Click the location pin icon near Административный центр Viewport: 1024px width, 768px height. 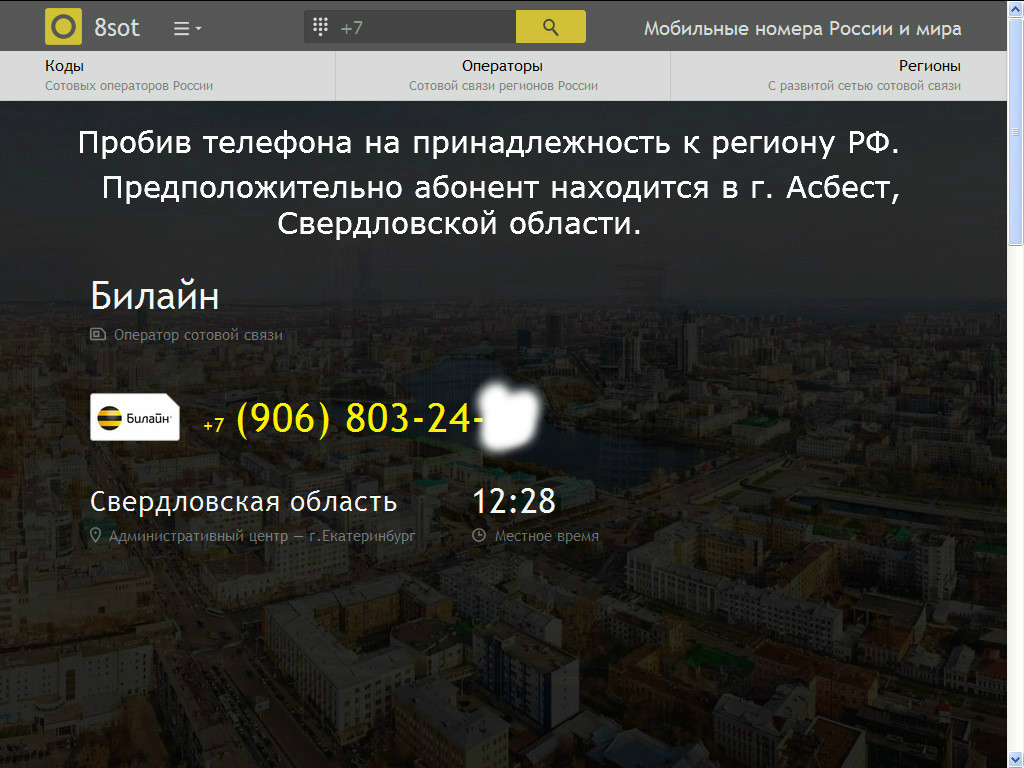(x=95, y=536)
